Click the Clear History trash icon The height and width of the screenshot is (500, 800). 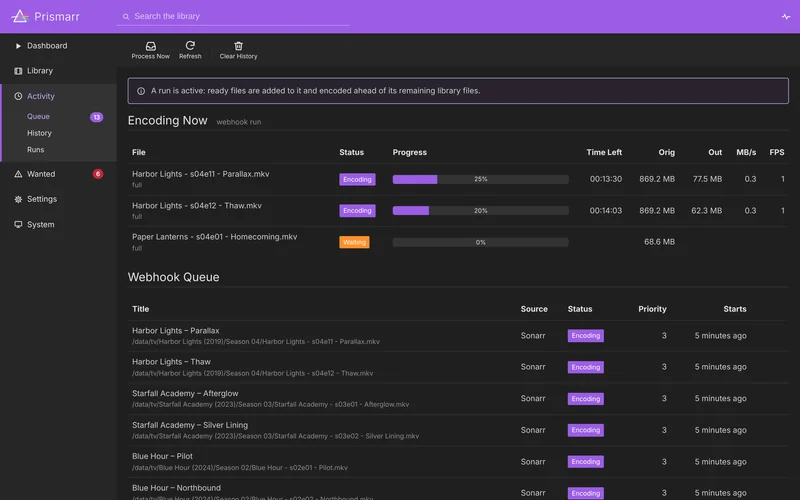[x=238, y=46]
